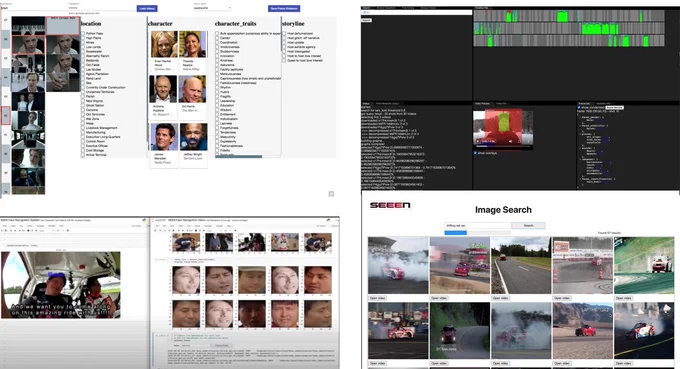Open video under the red car on straight road thumbnail
This screenshot has width=680, height=369.
(x=500, y=298)
